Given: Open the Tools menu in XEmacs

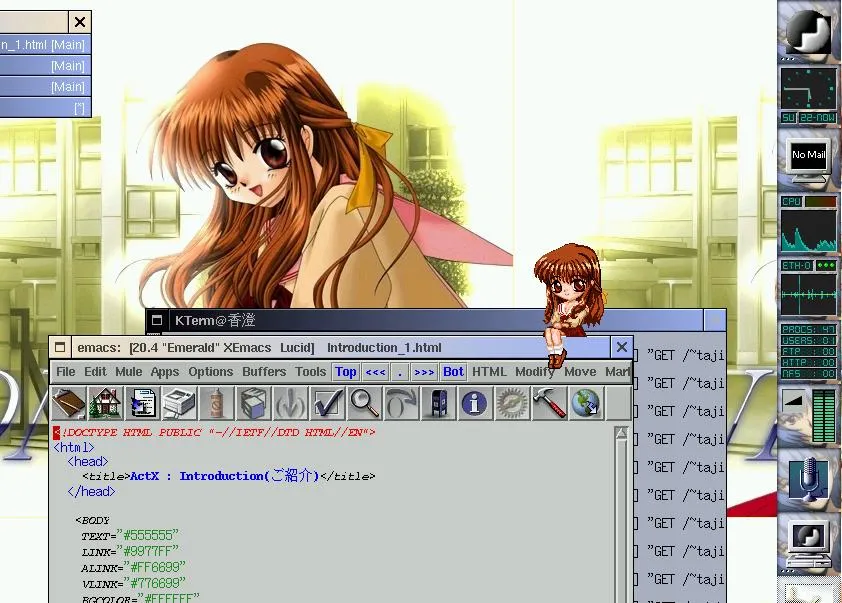Looking at the screenshot, I should click(310, 372).
